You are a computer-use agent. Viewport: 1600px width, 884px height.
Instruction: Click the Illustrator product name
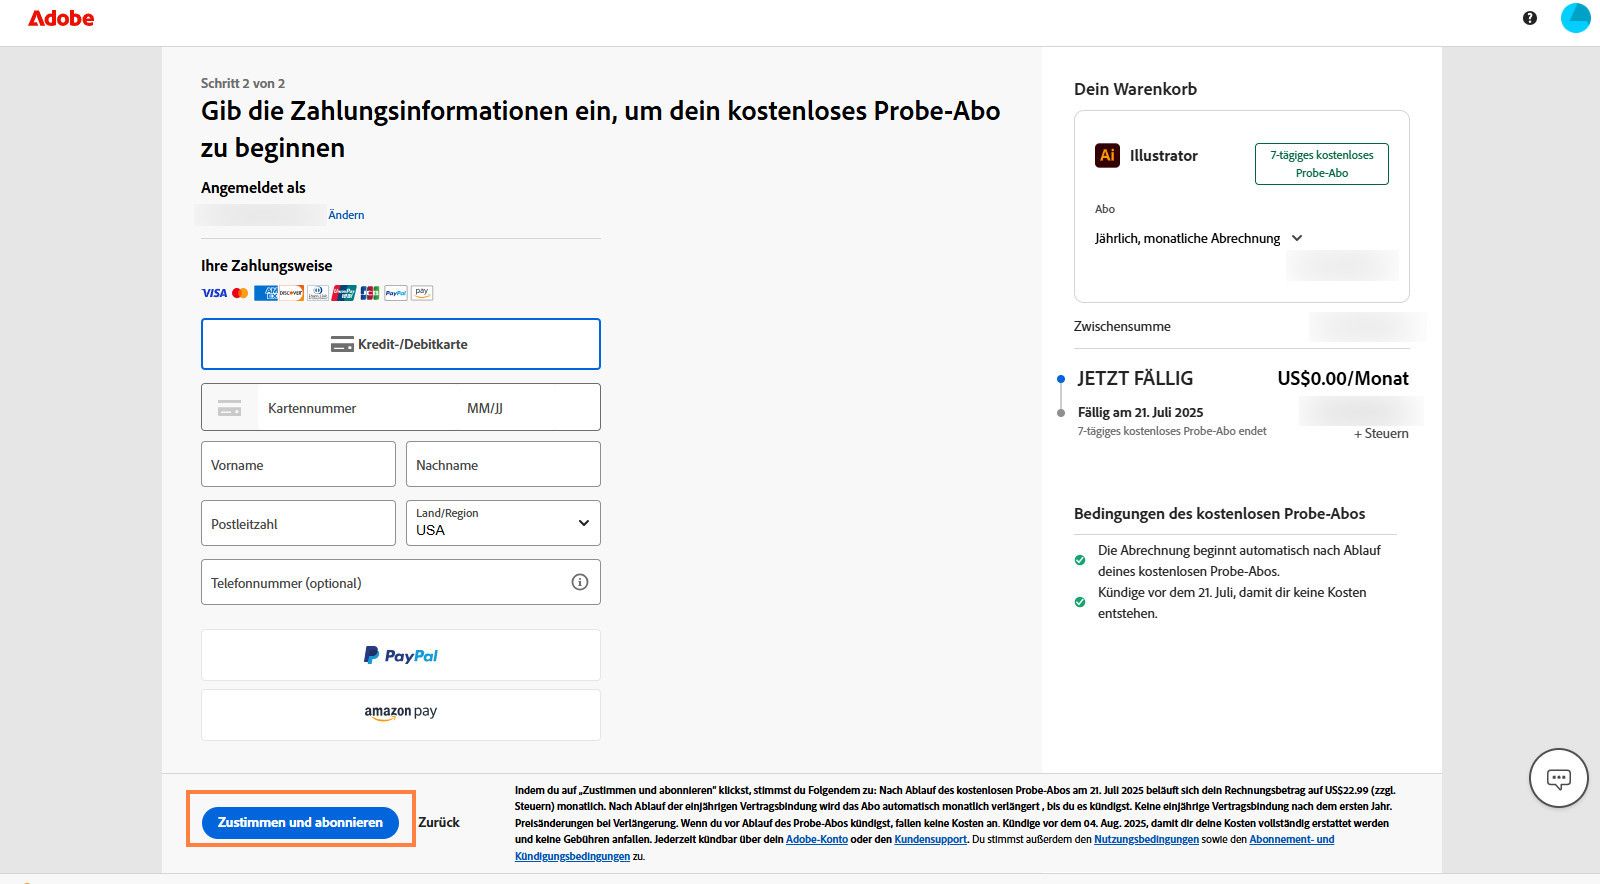[x=1163, y=155]
